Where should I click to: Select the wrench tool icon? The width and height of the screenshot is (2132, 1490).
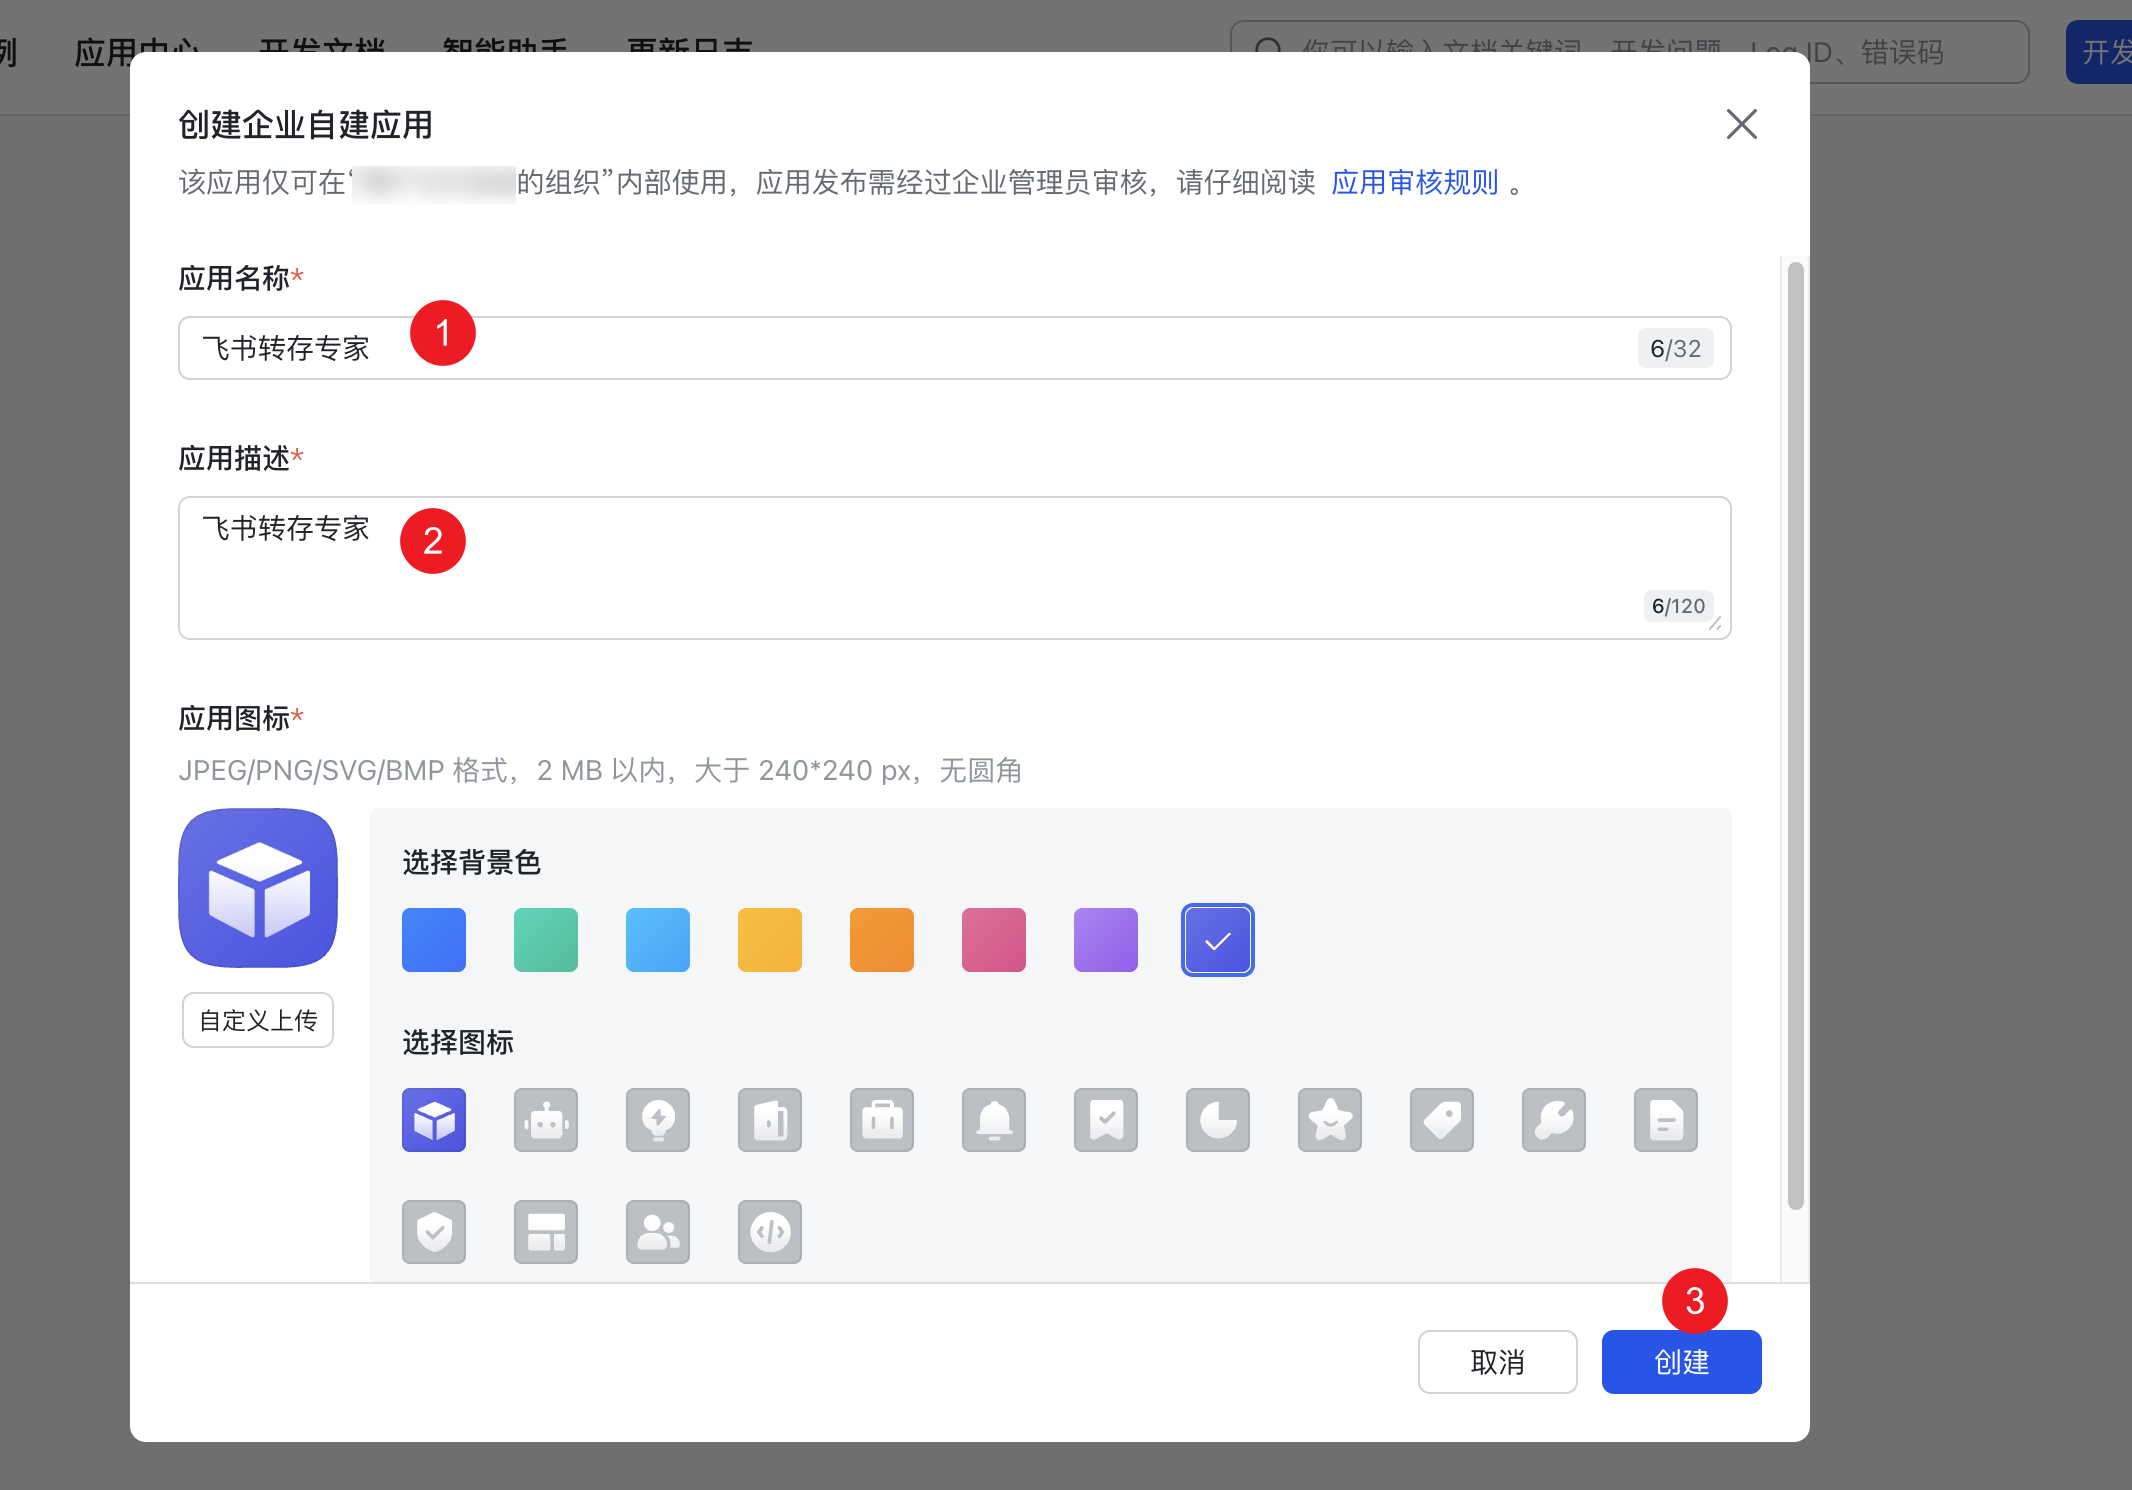click(1554, 1120)
